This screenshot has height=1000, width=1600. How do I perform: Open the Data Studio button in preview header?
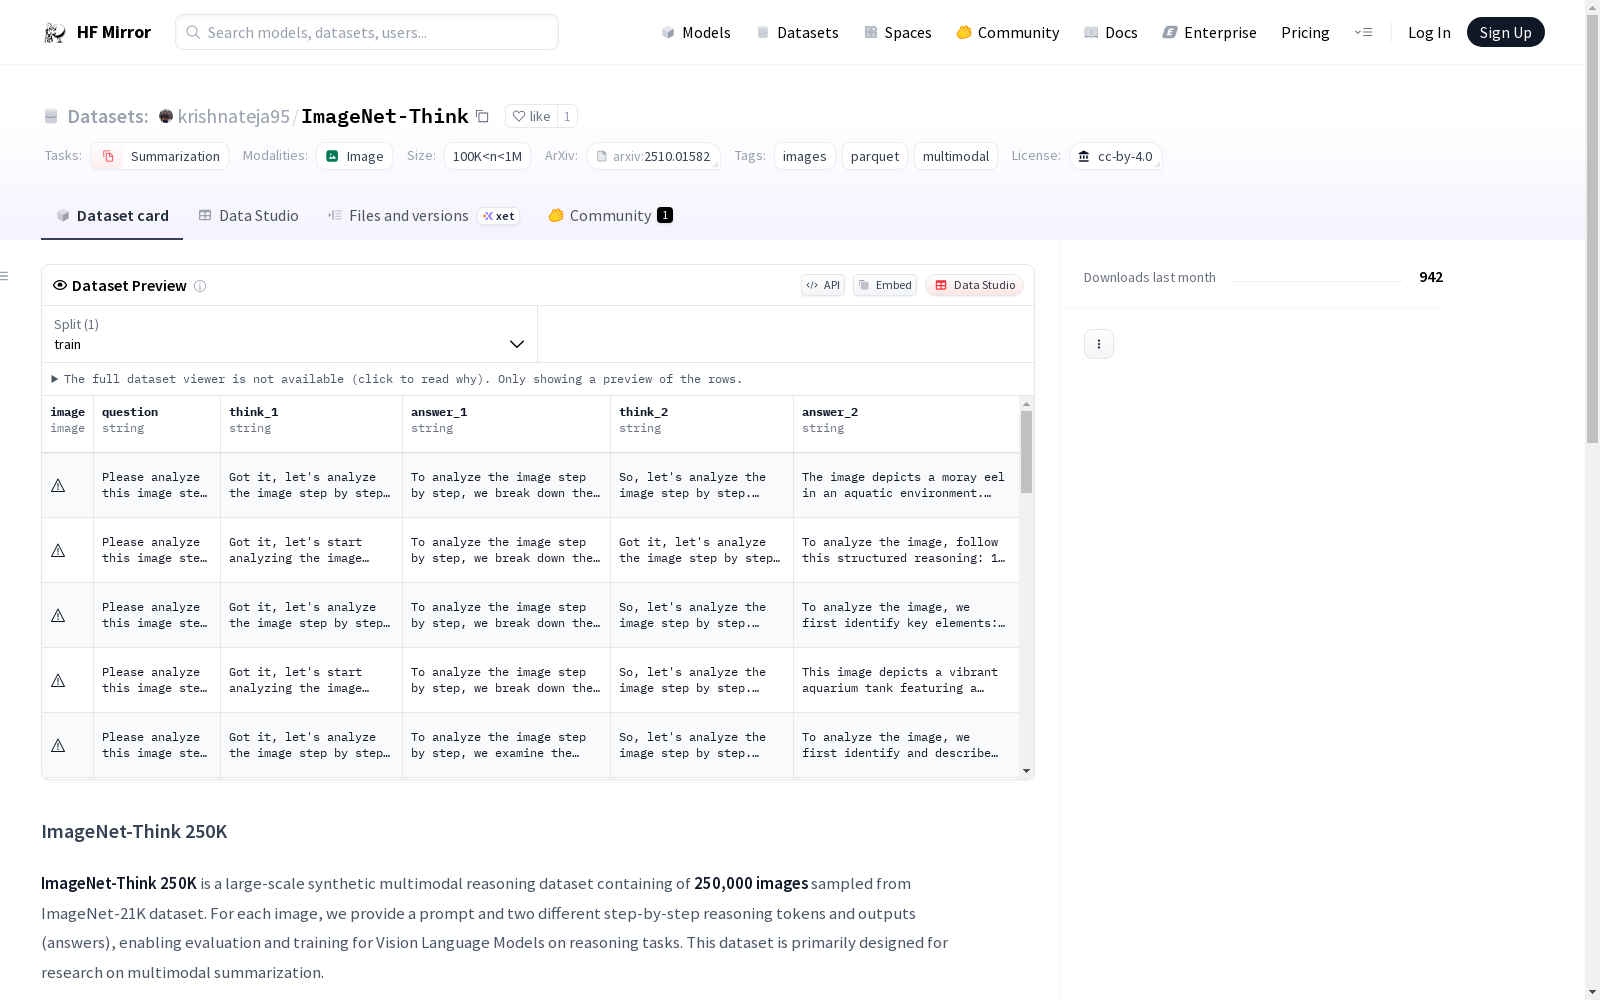[975, 285]
